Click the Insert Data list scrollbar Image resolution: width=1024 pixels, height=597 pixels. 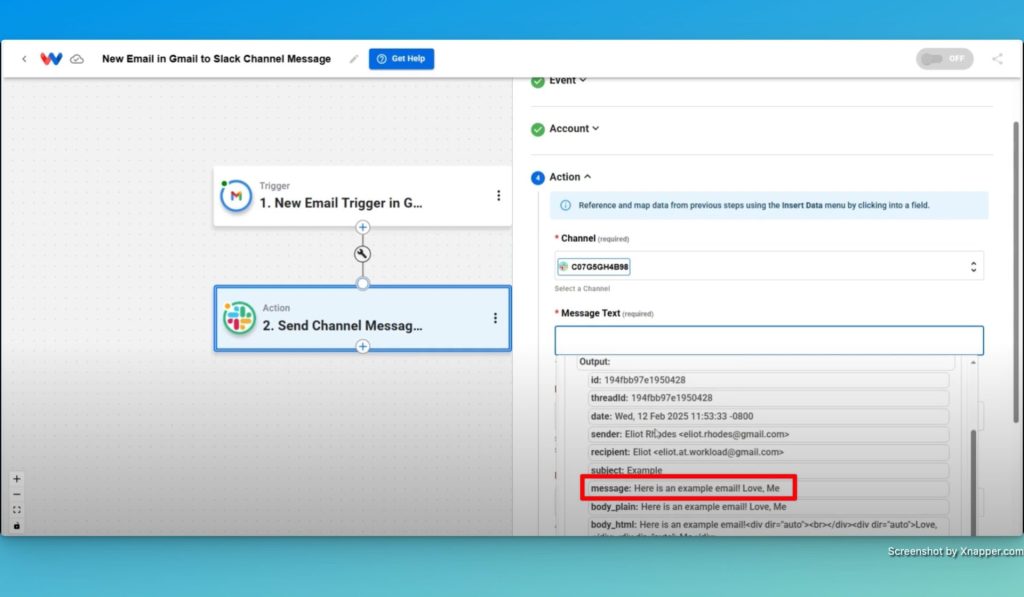[973, 482]
